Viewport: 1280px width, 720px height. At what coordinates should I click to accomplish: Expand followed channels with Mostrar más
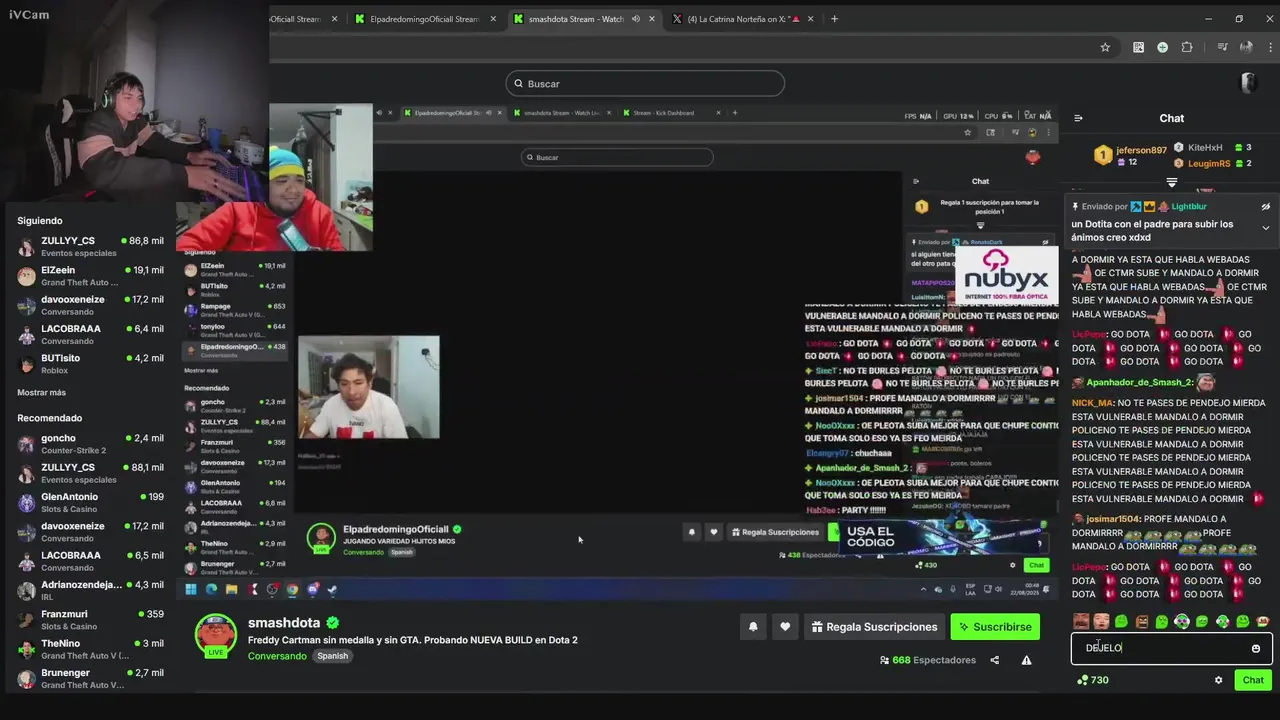pyautogui.click(x=41, y=392)
